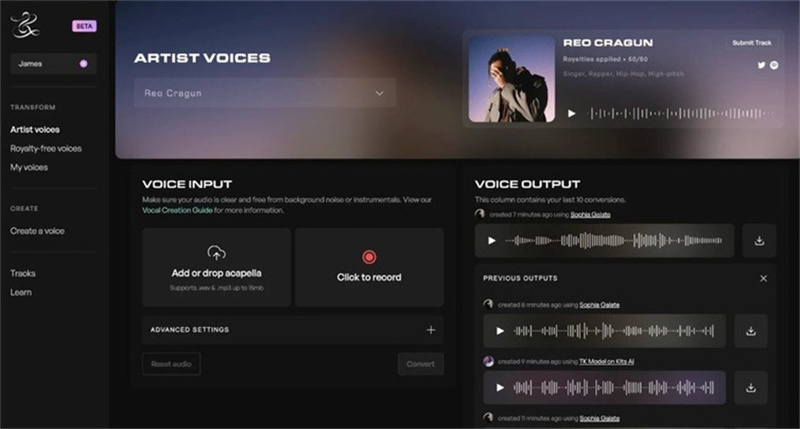The width and height of the screenshot is (800, 429).
Task: Click the Submit Track button
Action: pos(752,43)
